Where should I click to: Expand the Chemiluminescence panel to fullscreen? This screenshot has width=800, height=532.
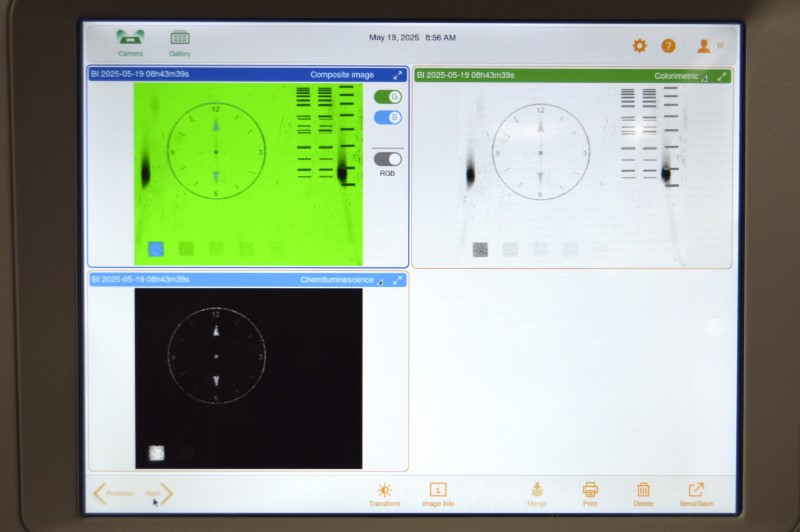click(397, 280)
